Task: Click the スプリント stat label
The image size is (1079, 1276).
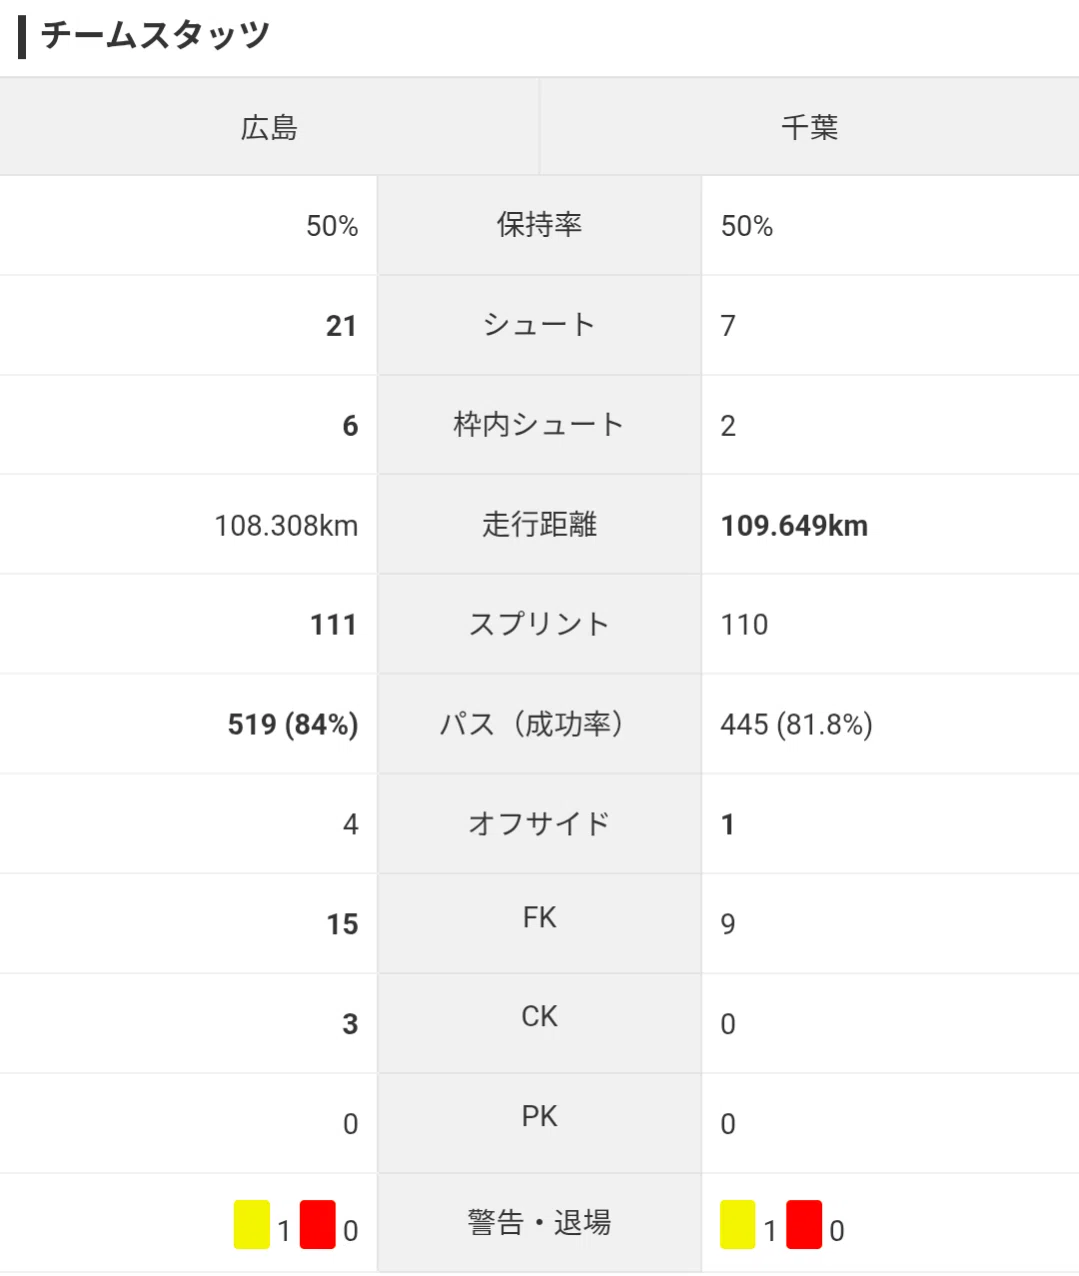Action: (x=539, y=624)
